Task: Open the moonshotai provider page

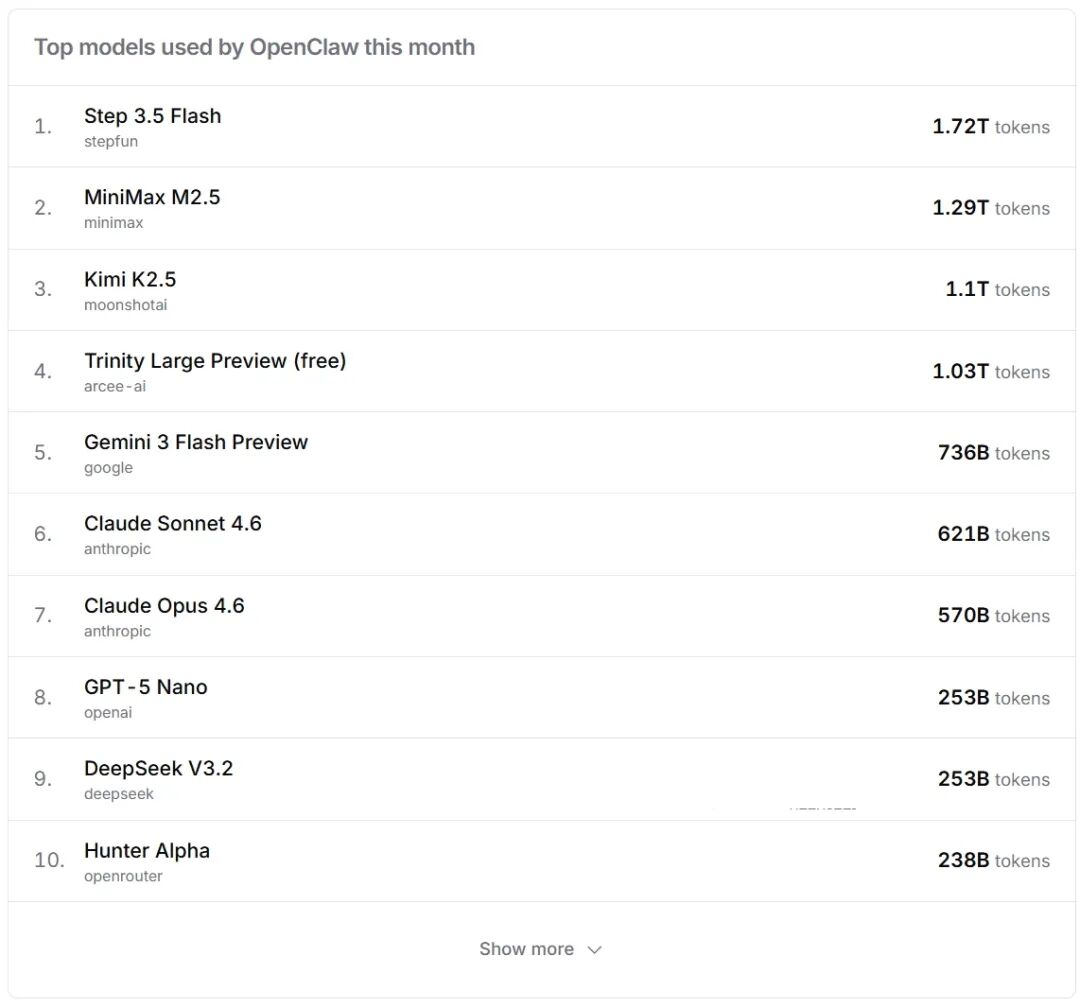Action: point(125,305)
